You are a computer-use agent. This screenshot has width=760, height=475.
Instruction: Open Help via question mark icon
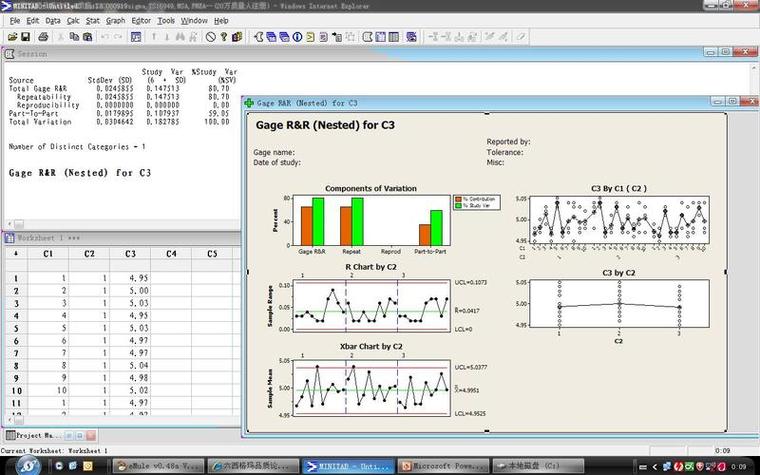[223, 37]
